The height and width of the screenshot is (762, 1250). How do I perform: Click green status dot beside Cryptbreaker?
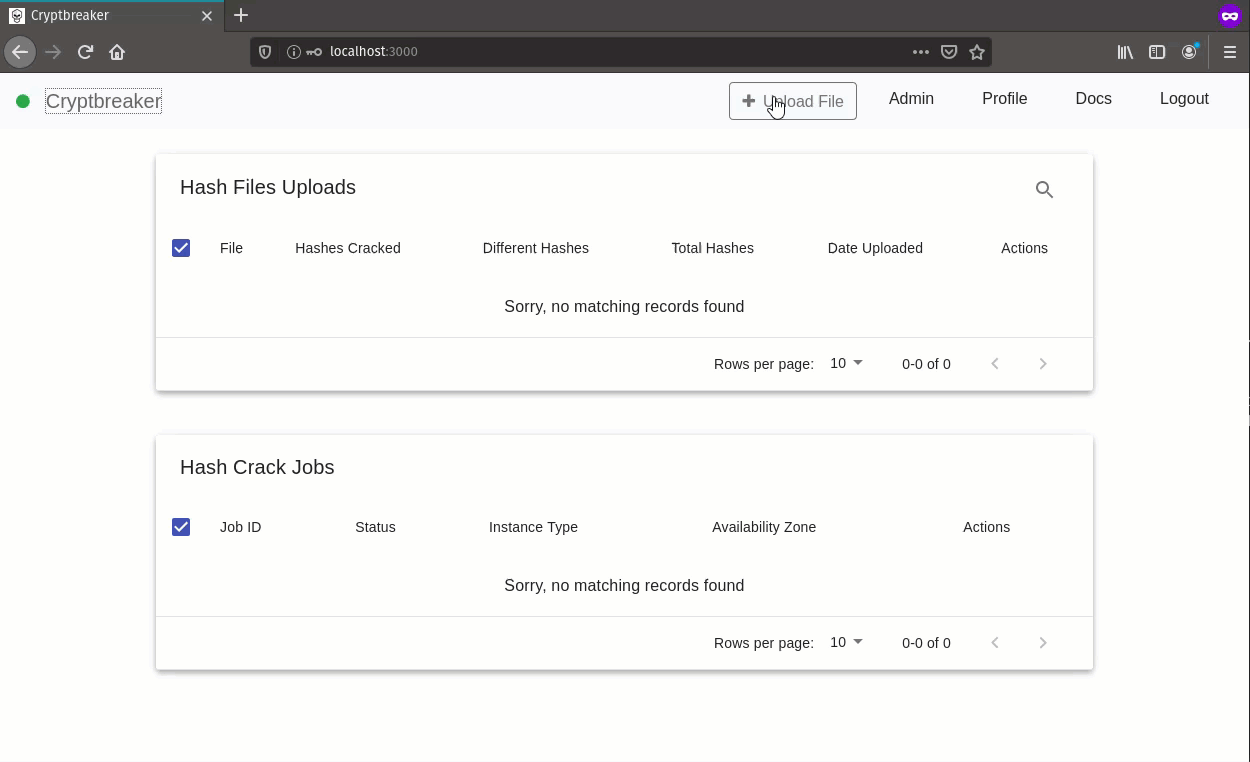coord(23,101)
